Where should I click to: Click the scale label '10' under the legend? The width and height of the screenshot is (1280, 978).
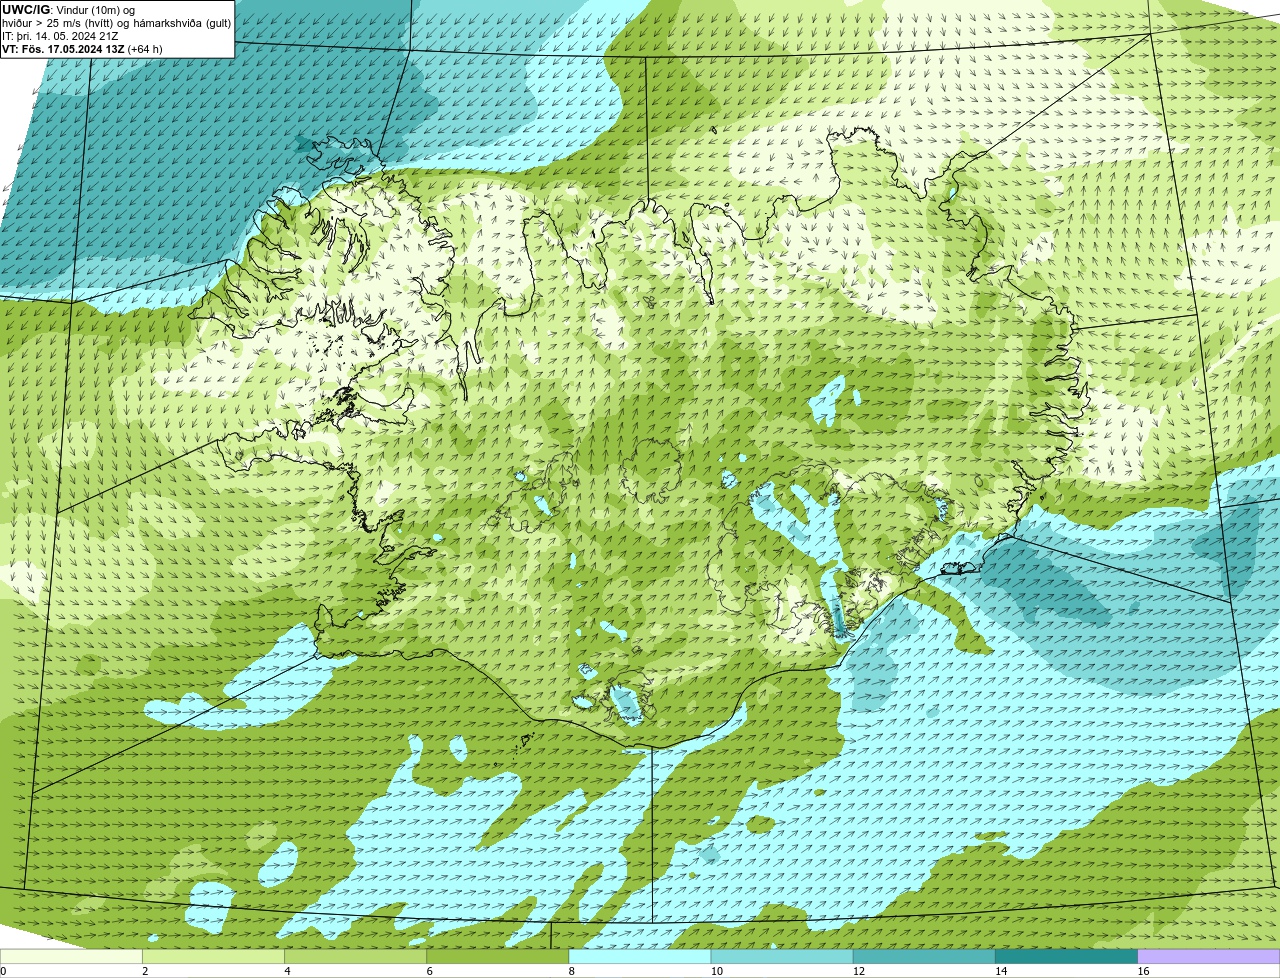[716, 971]
